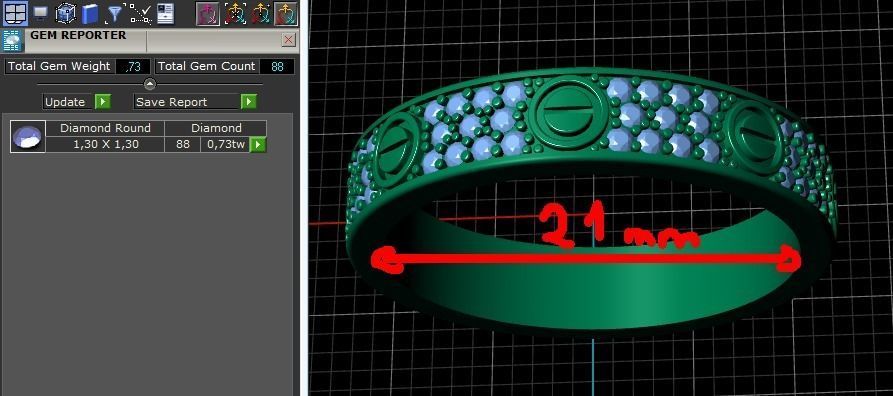The width and height of the screenshot is (893, 396).
Task: Click the '1,30 X 1,30' size cell
Action: coord(105,145)
